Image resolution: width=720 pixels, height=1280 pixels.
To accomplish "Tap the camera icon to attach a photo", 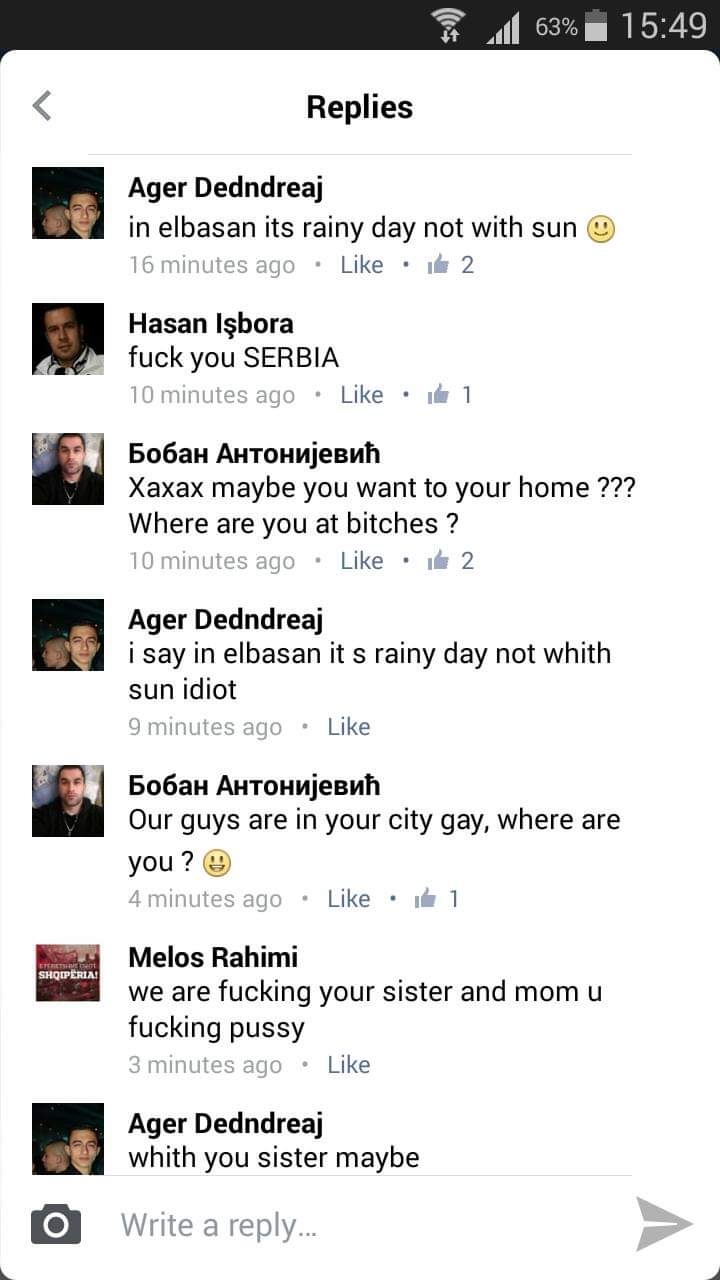I will click(x=55, y=1223).
